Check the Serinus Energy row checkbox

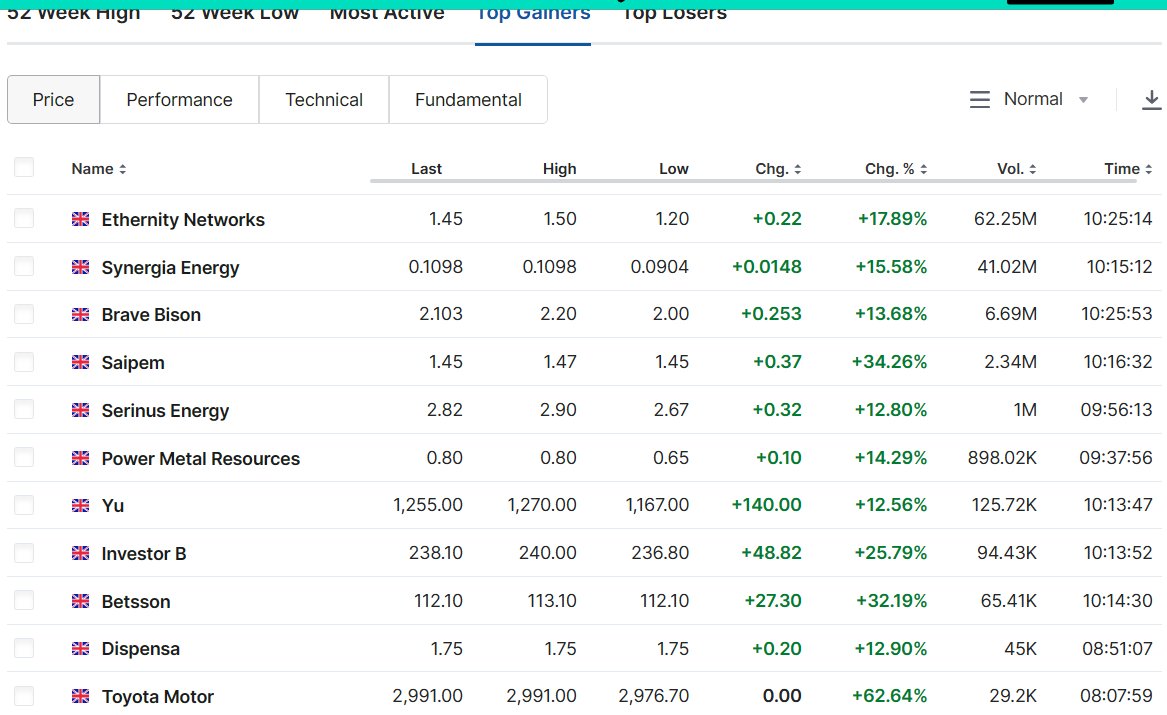tap(24, 409)
